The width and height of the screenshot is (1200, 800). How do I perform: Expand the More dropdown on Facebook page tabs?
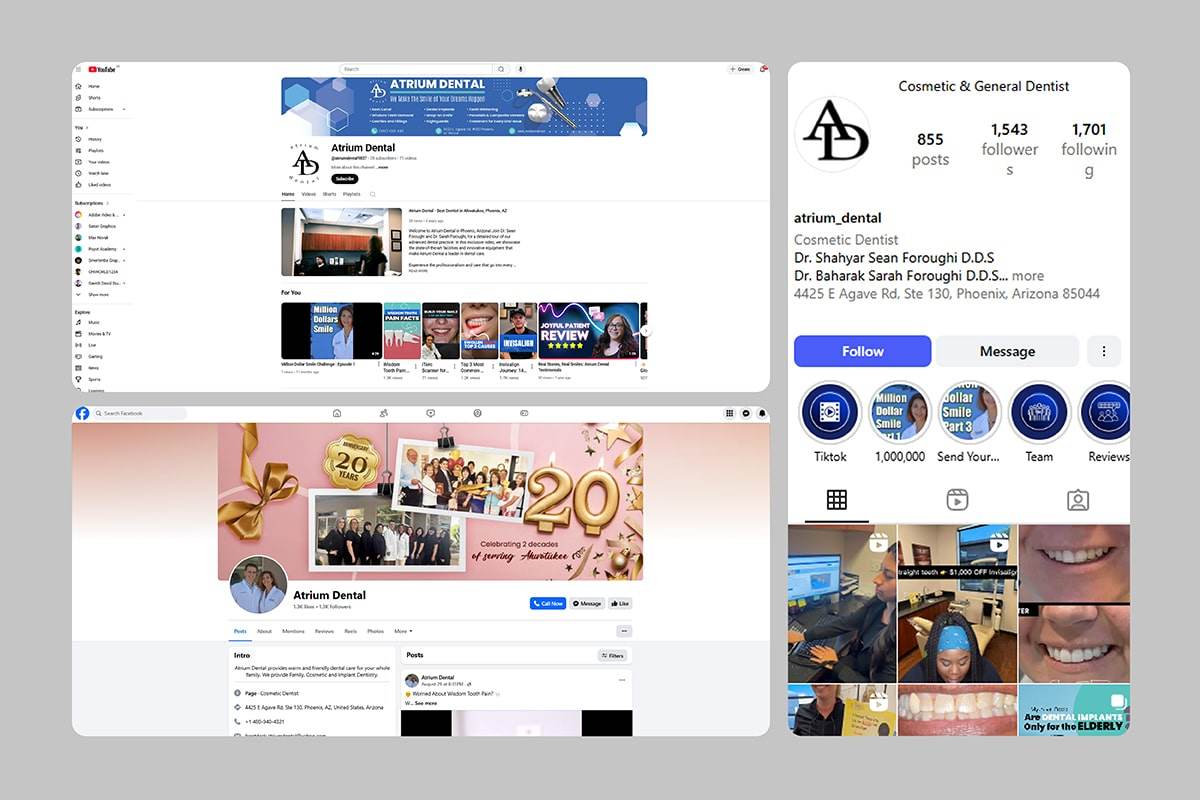pyautogui.click(x=403, y=631)
